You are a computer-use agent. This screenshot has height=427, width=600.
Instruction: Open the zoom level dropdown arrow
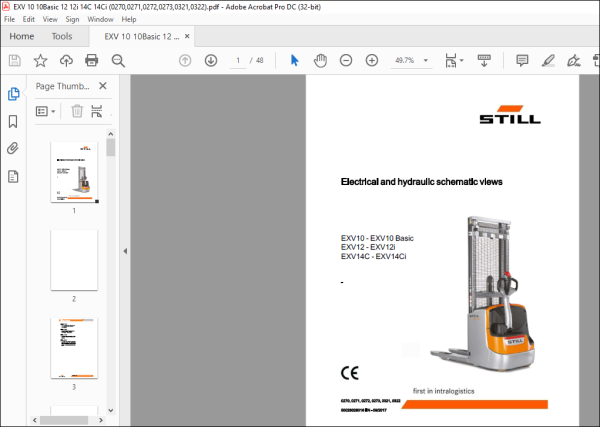point(426,60)
